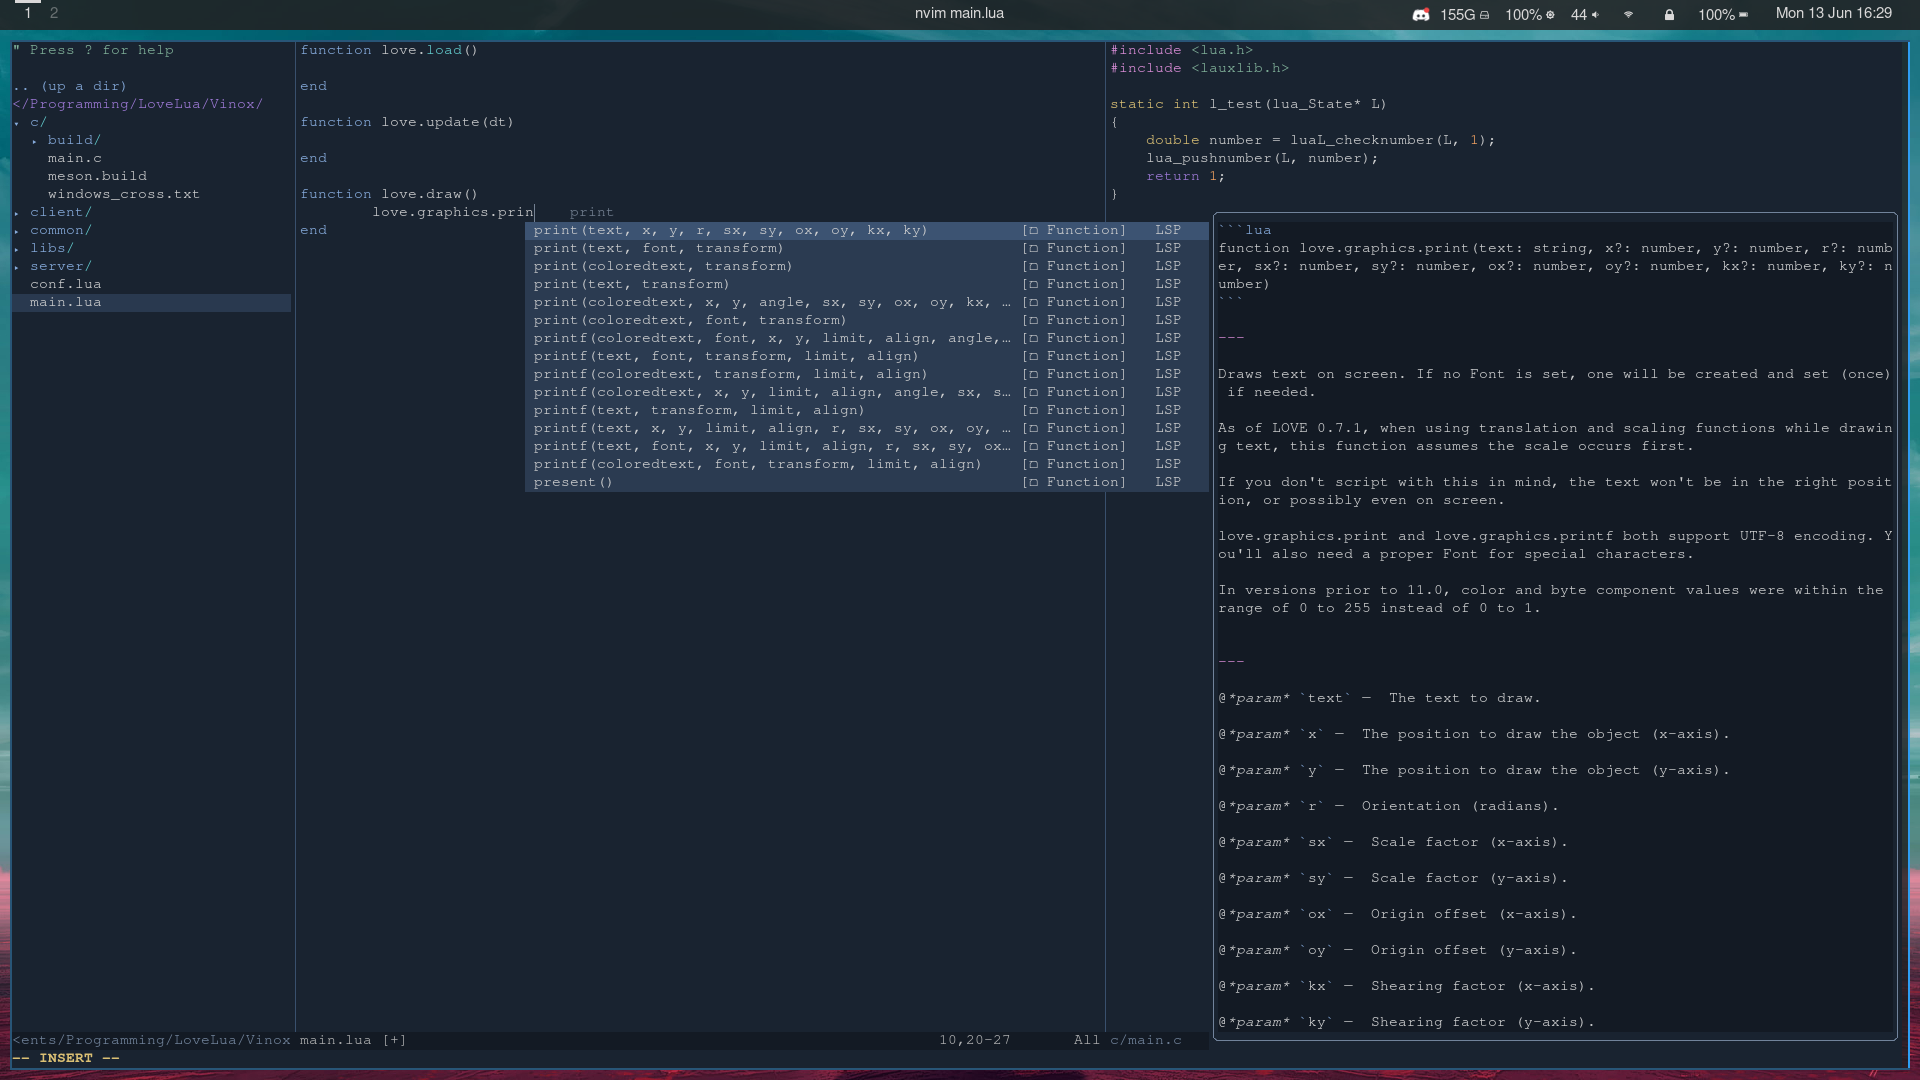Click the brightness gear icon near 100%

click(x=1548, y=14)
